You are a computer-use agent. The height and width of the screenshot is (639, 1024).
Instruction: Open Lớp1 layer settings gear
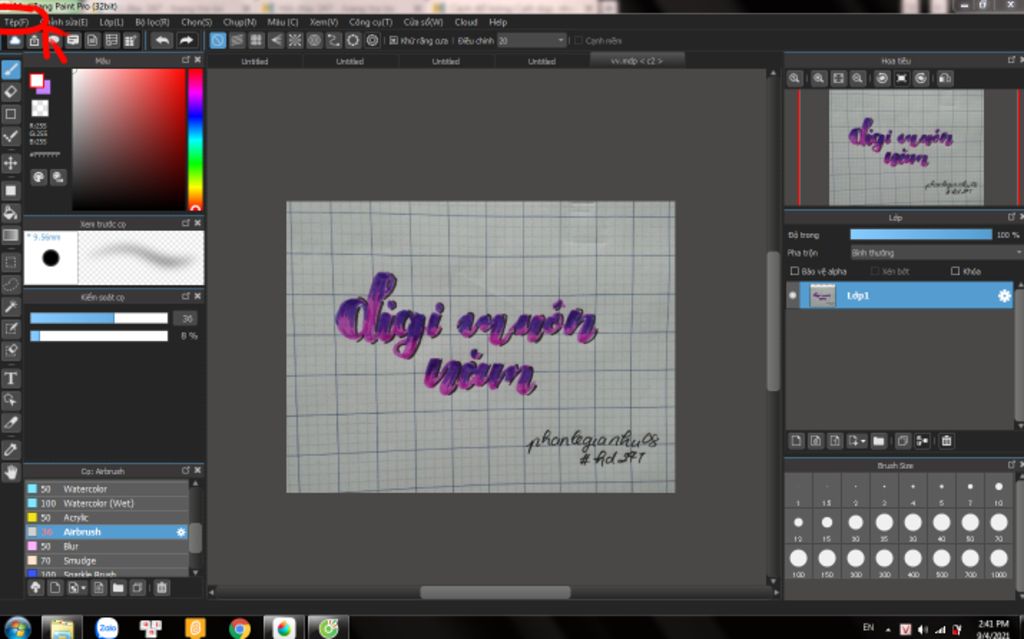(x=1004, y=296)
